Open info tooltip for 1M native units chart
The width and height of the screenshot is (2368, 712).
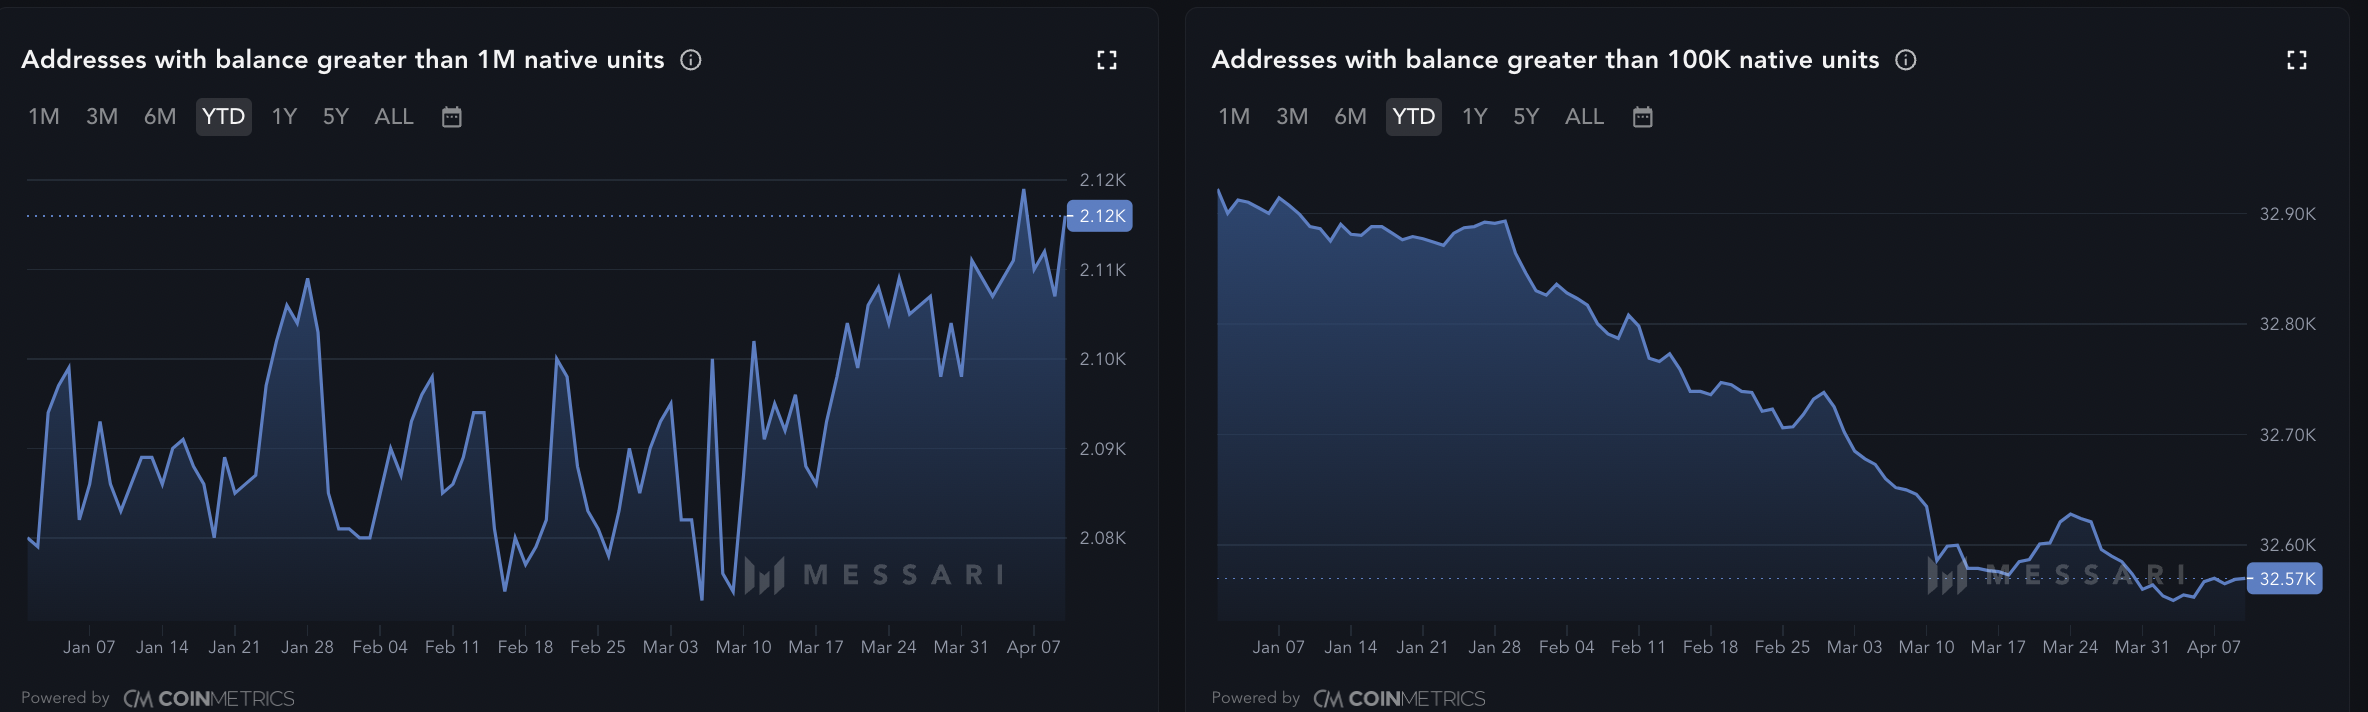691,60
